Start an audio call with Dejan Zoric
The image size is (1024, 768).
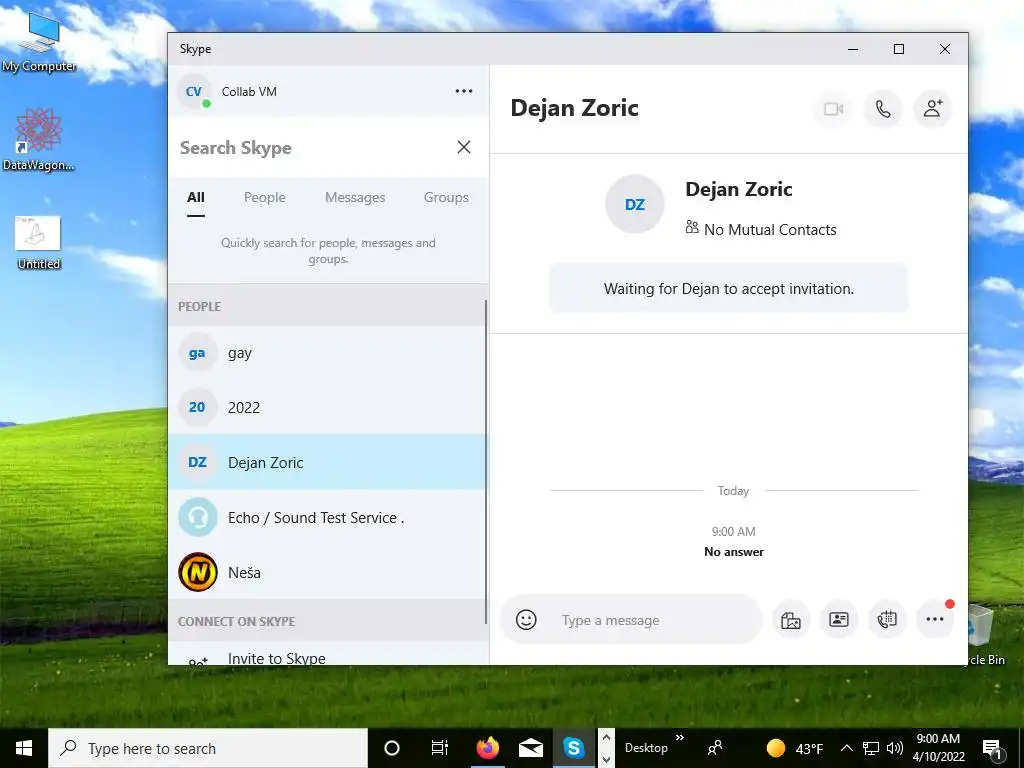[883, 109]
